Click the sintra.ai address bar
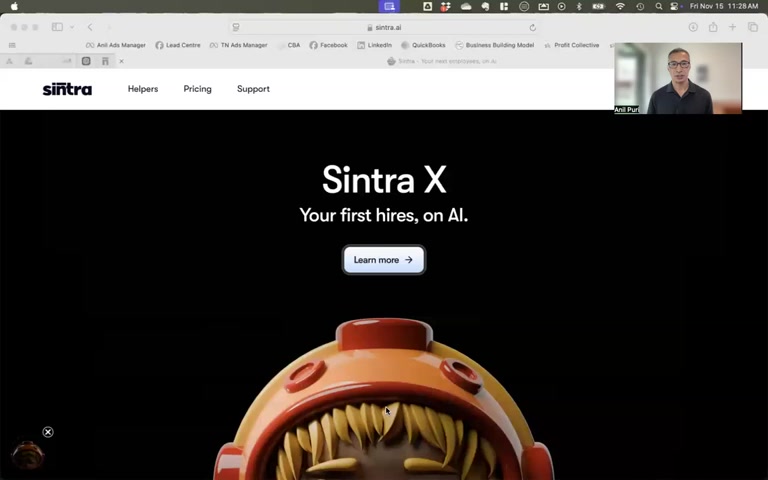 pyautogui.click(x=384, y=27)
